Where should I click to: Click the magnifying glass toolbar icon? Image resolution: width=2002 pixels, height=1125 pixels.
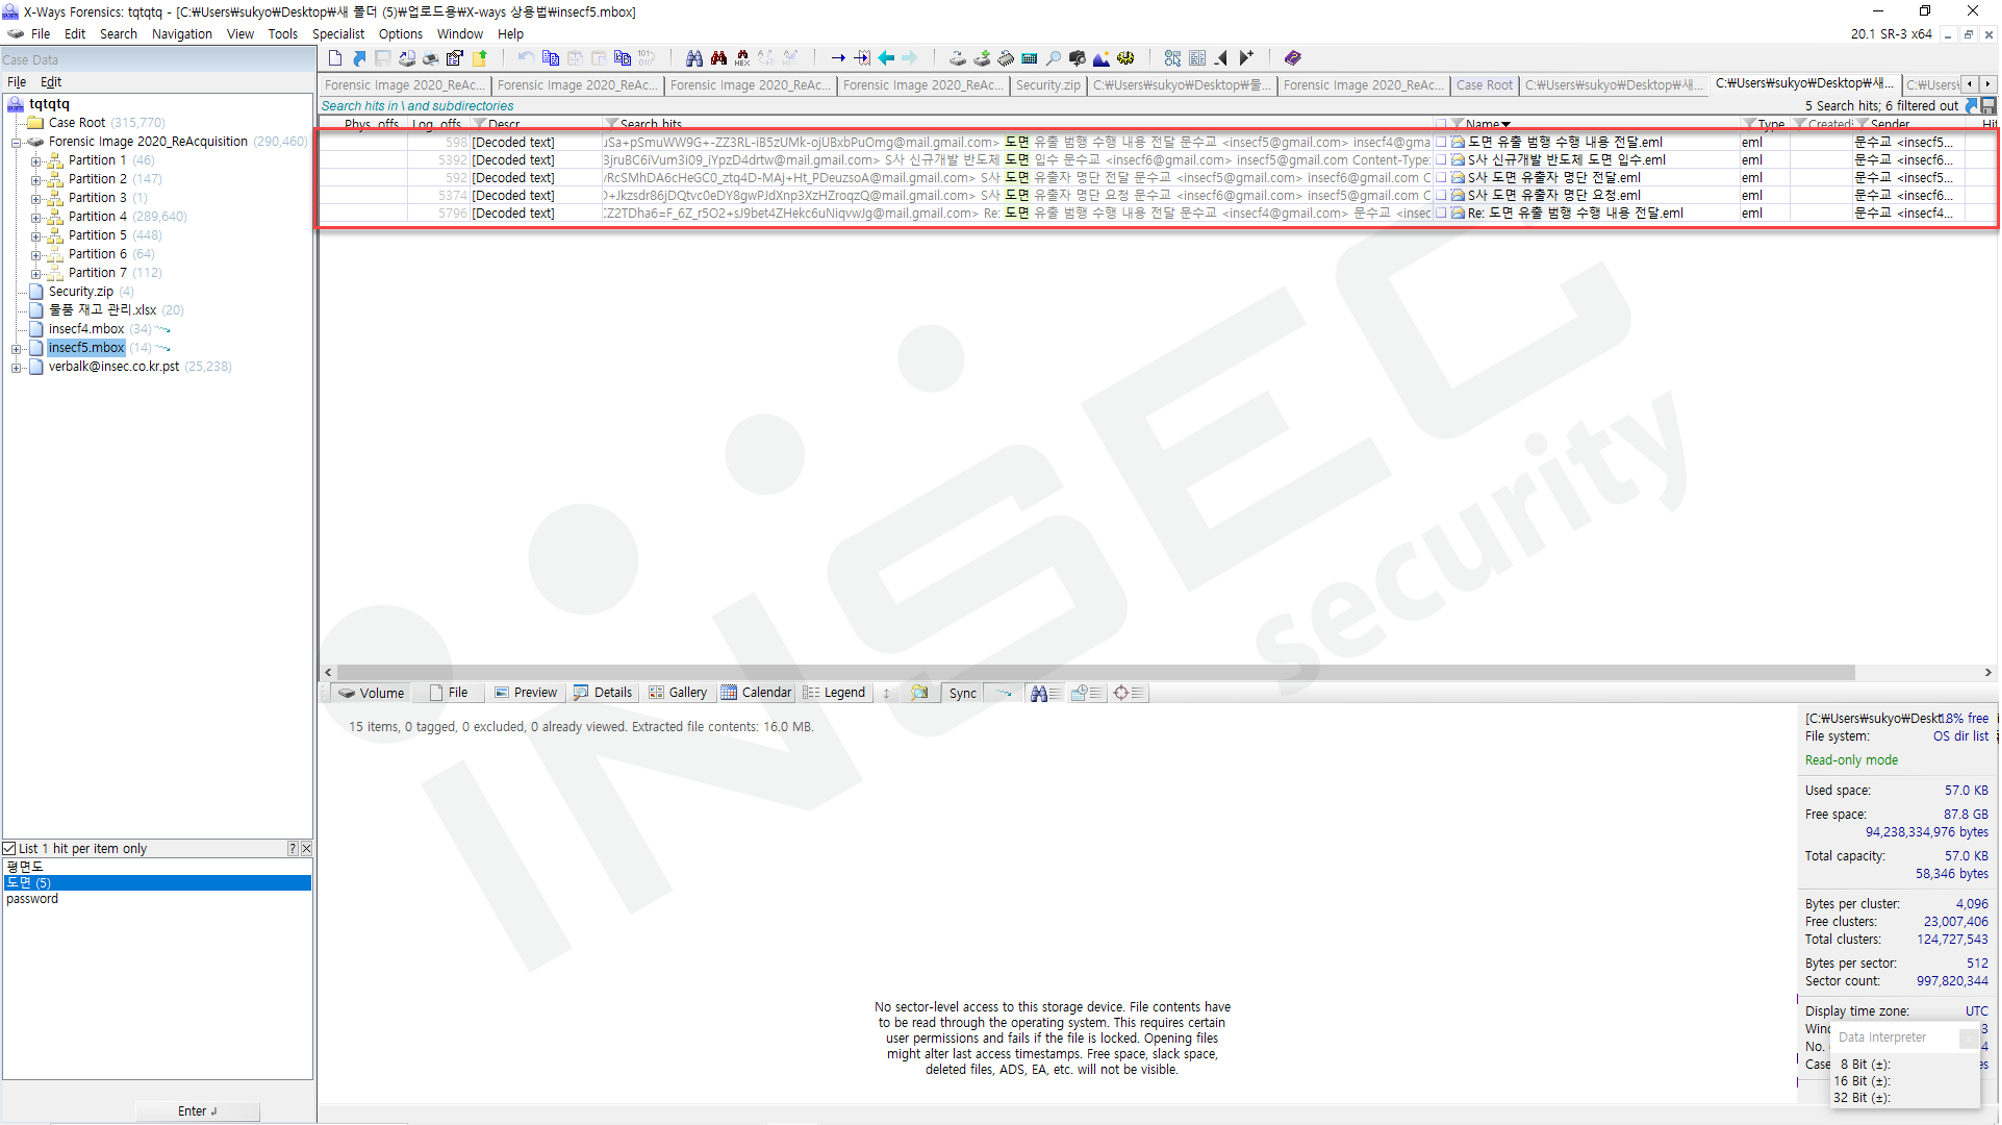point(1053,58)
